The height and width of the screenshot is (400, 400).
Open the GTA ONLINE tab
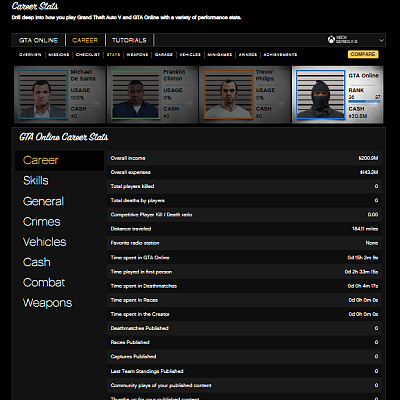tap(38, 40)
